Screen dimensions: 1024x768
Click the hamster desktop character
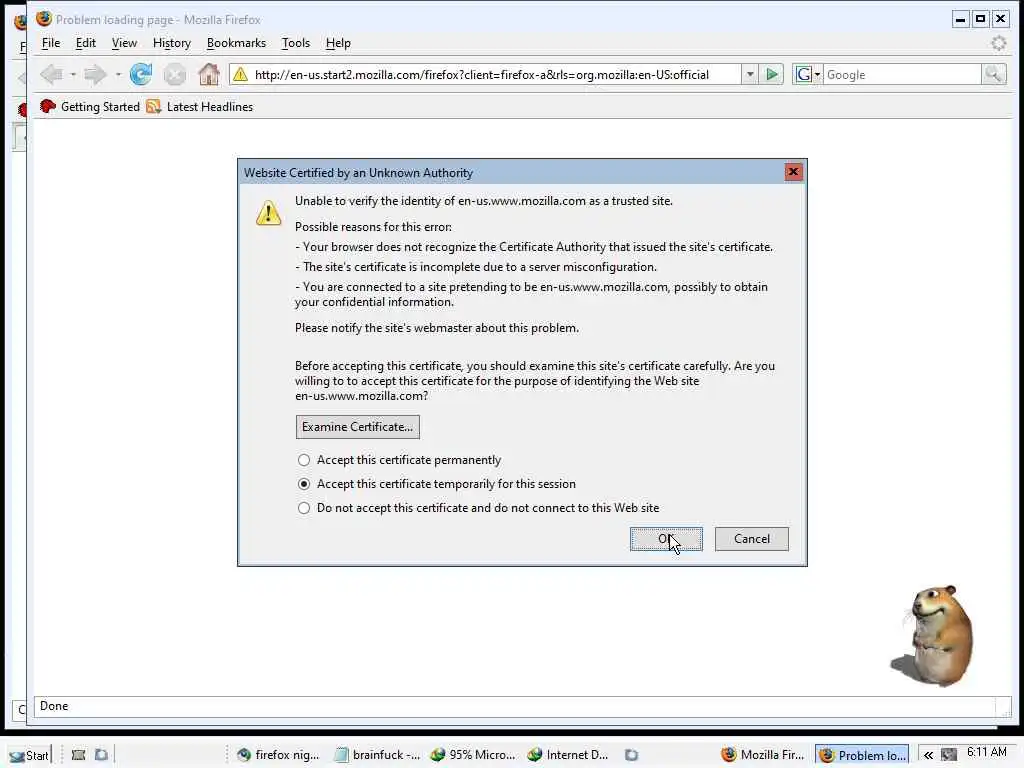tap(934, 635)
